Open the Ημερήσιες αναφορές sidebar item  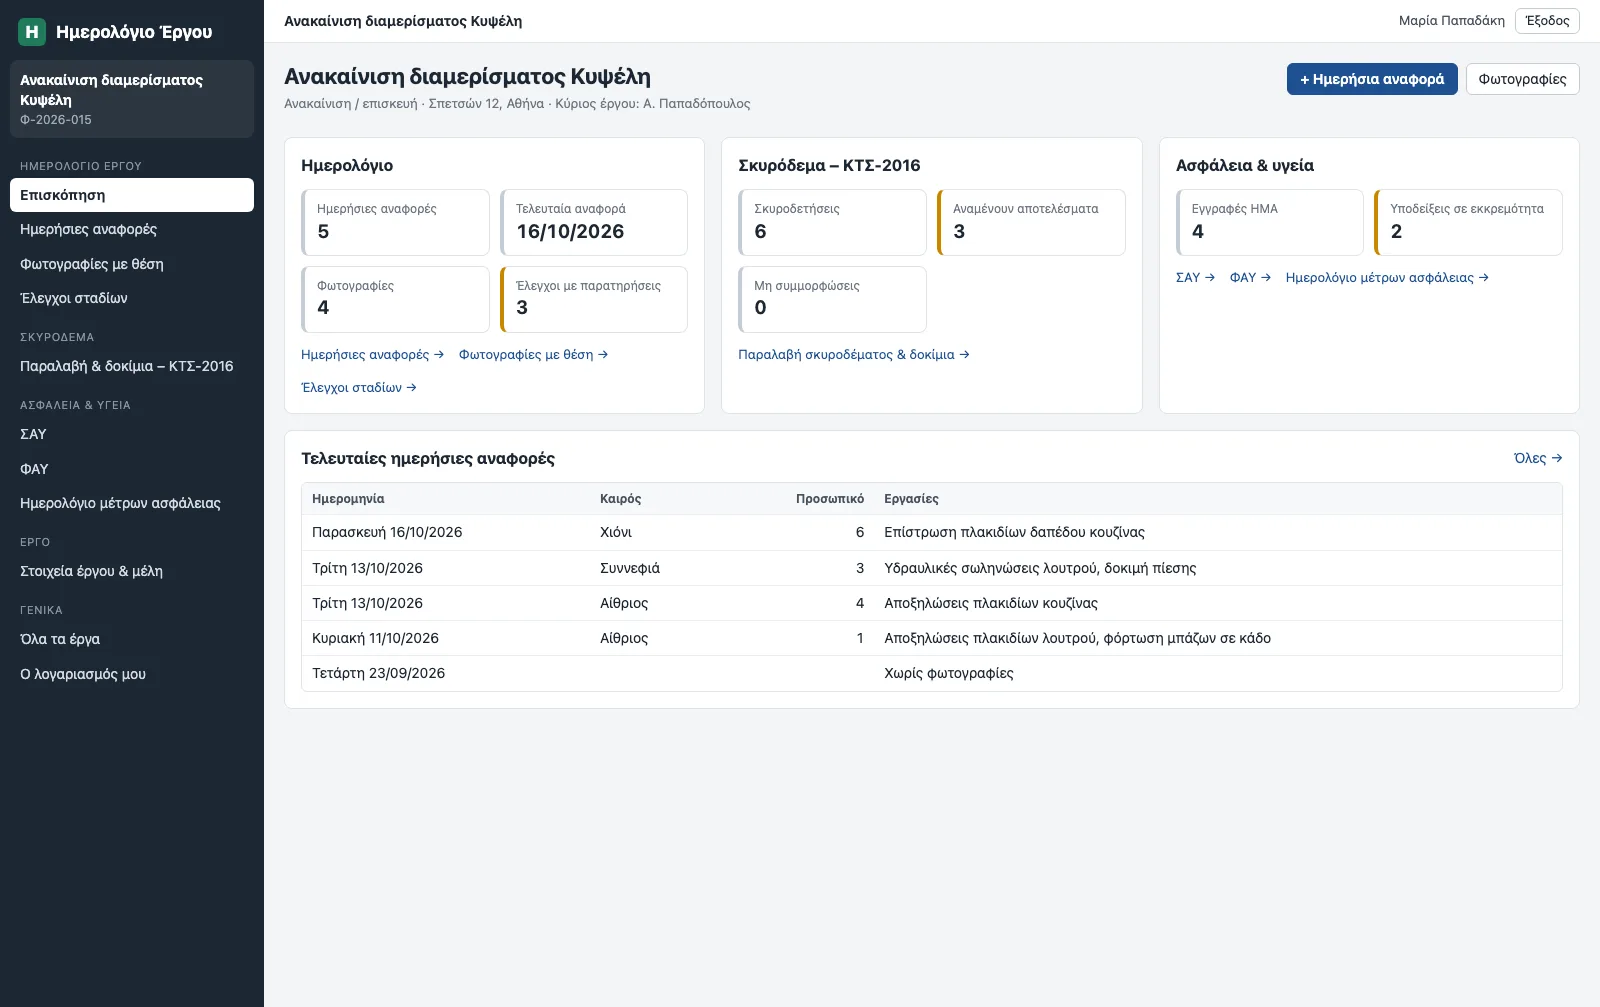(132, 229)
